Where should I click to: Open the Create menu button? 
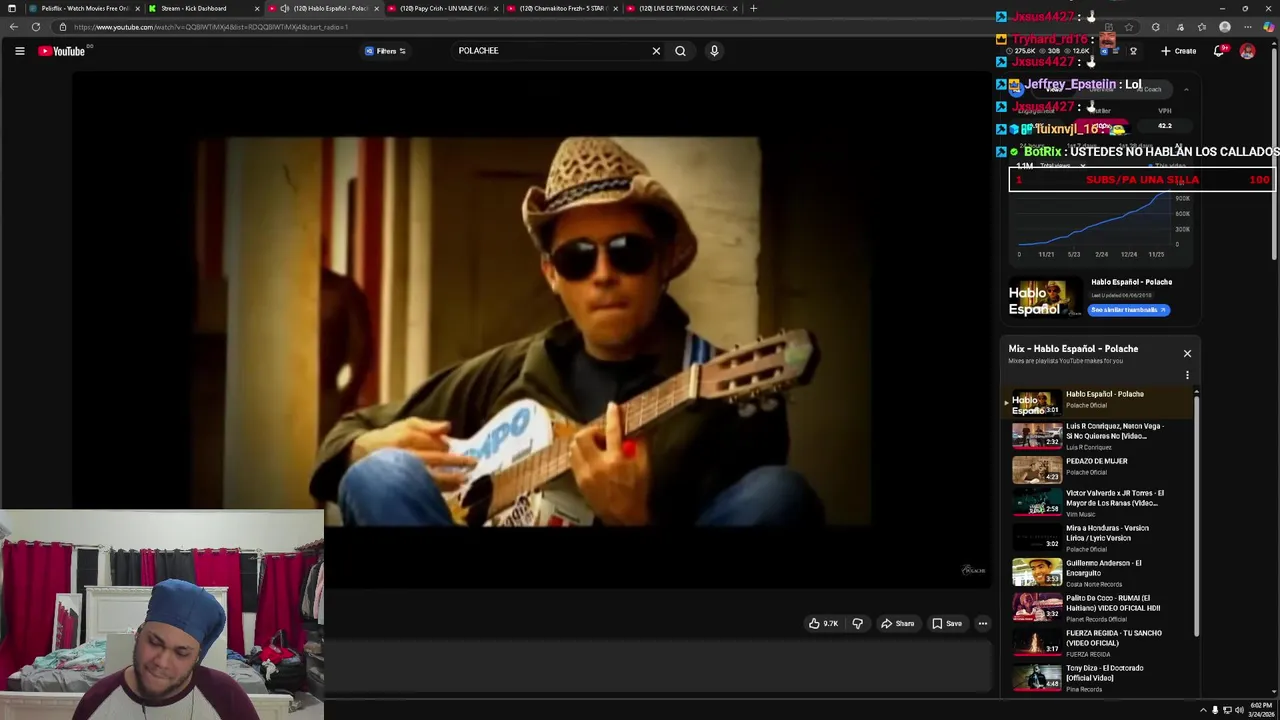pyautogui.click(x=1178, y=51)
